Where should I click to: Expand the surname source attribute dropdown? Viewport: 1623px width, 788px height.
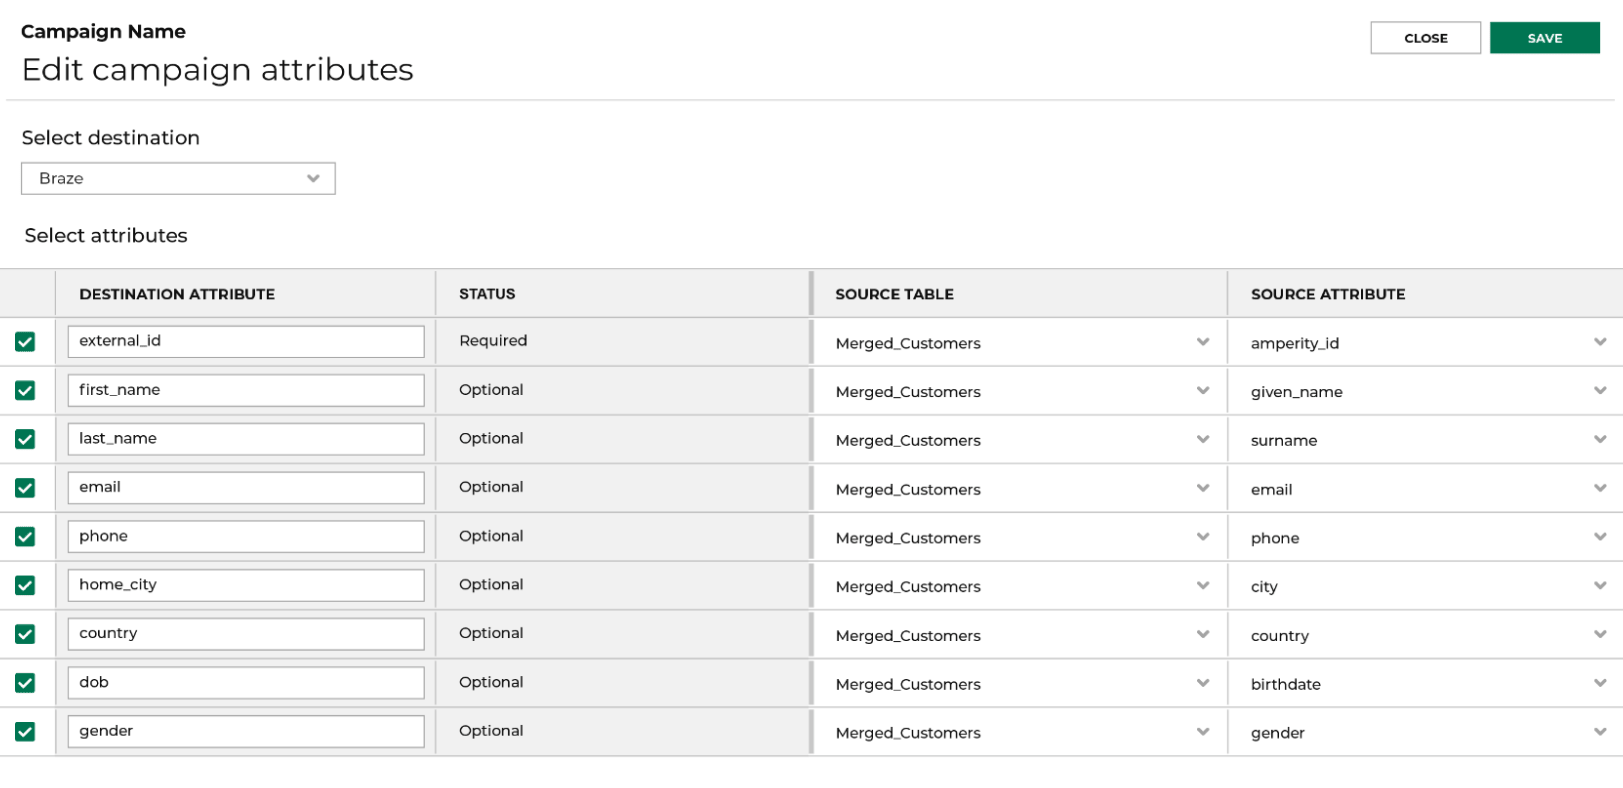(x=1425, y=440)
